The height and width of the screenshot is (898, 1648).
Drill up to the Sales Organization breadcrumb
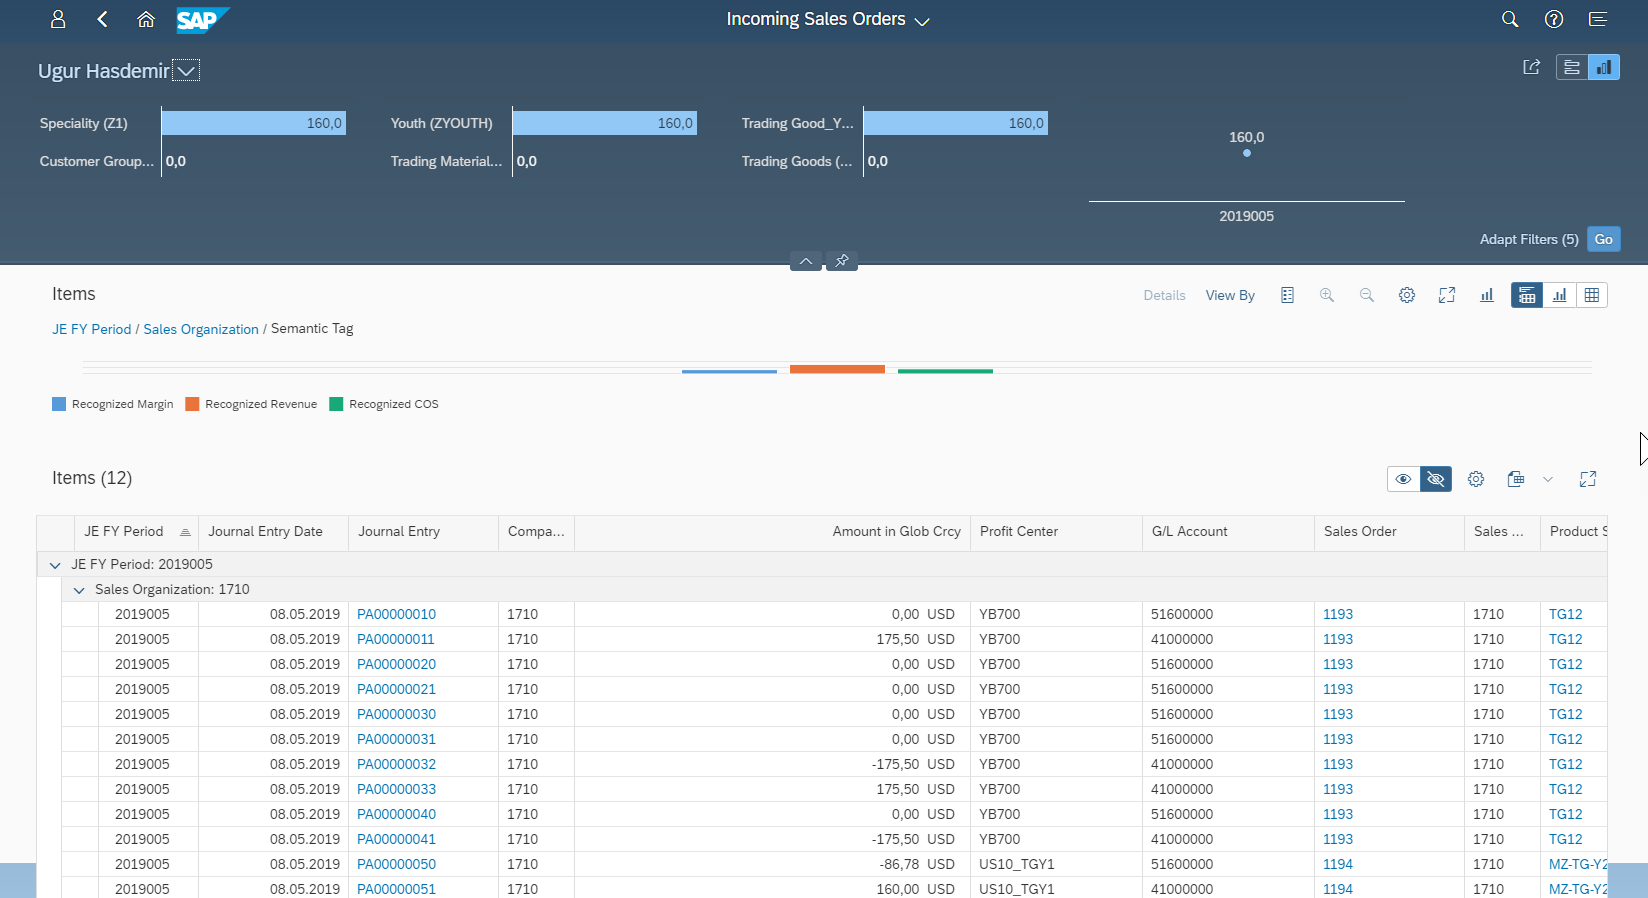tap(201, 329)
